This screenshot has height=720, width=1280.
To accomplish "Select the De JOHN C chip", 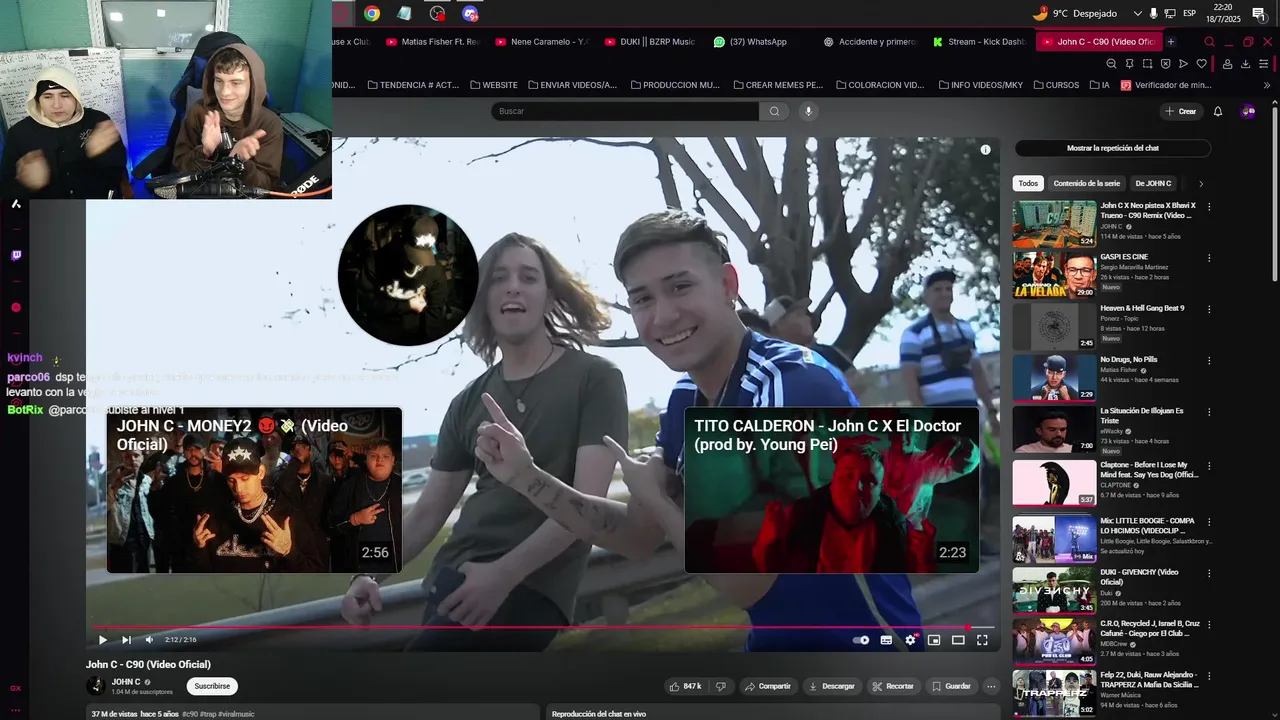I will click(1153, 183).
